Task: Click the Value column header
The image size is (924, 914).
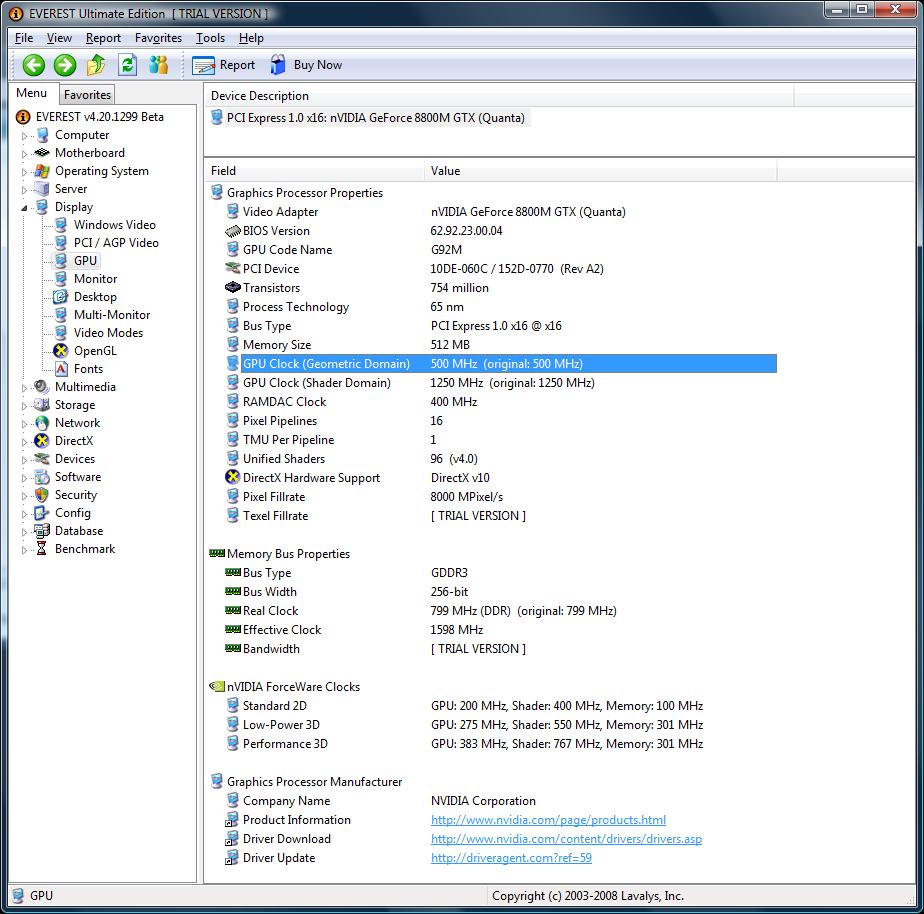Action: 600,171
